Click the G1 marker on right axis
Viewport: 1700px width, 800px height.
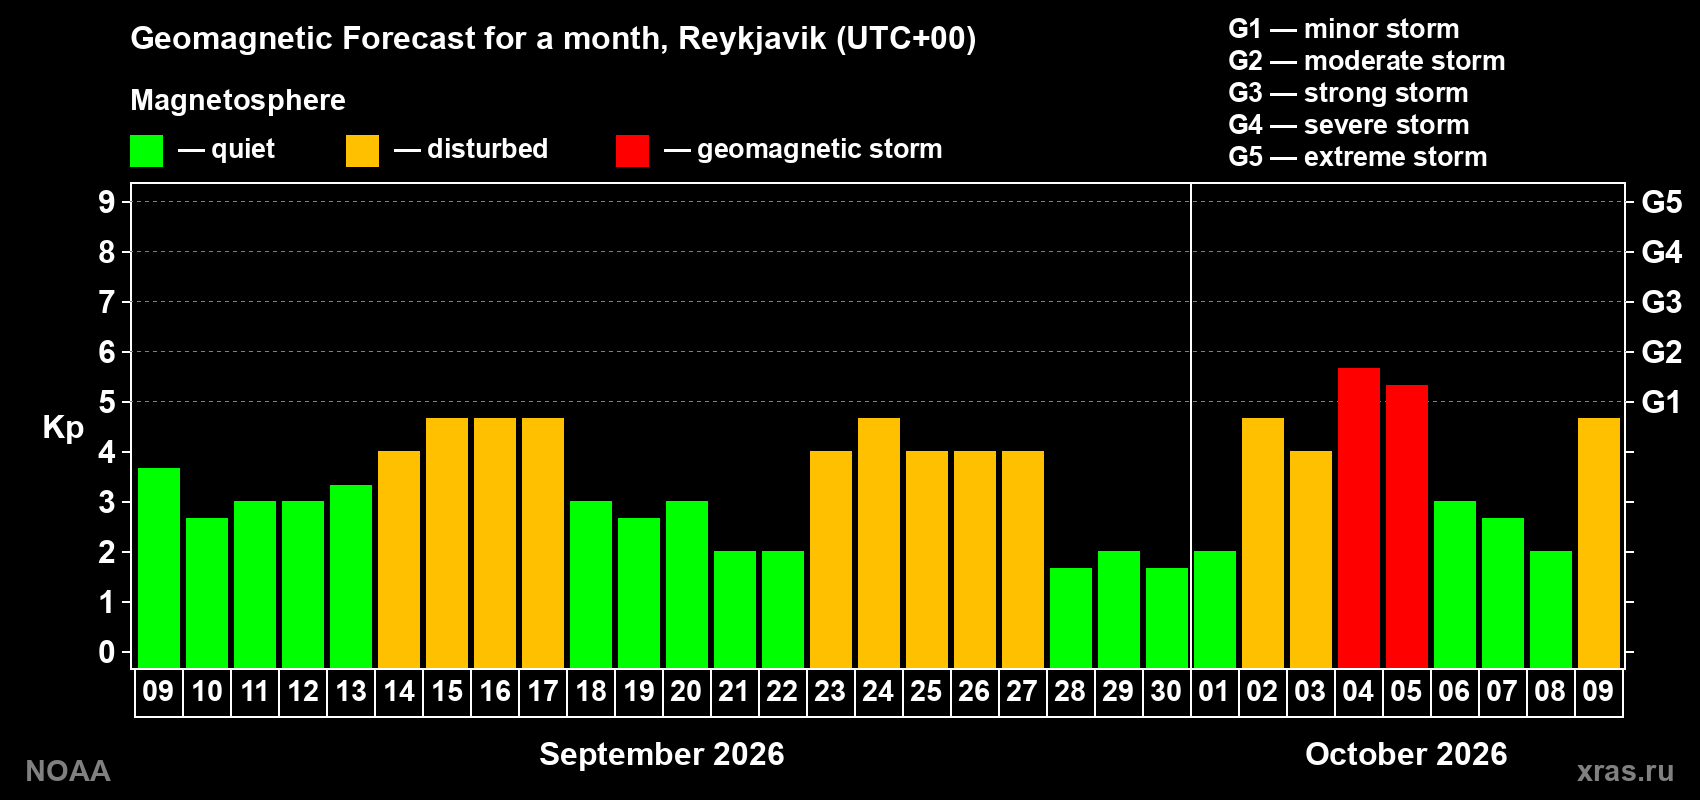tap(1661, 402)
